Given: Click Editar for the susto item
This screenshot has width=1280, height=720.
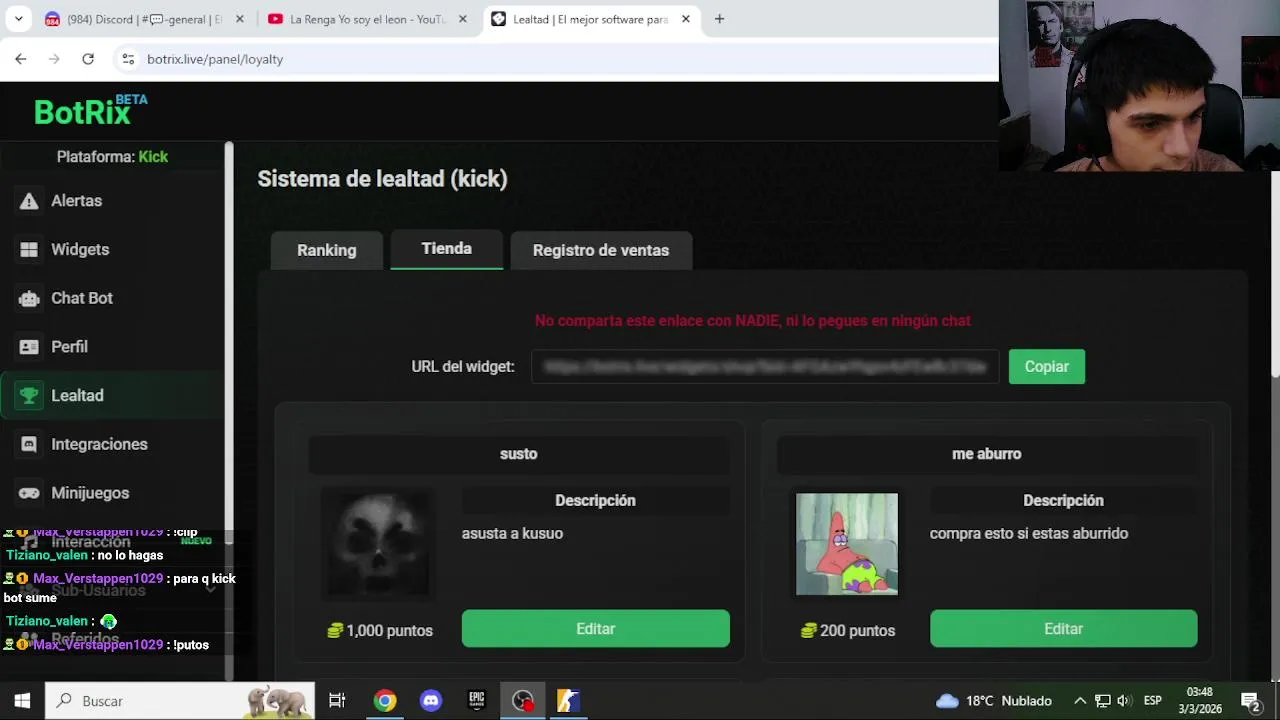Looking at the screenshot, I should 595,629.
